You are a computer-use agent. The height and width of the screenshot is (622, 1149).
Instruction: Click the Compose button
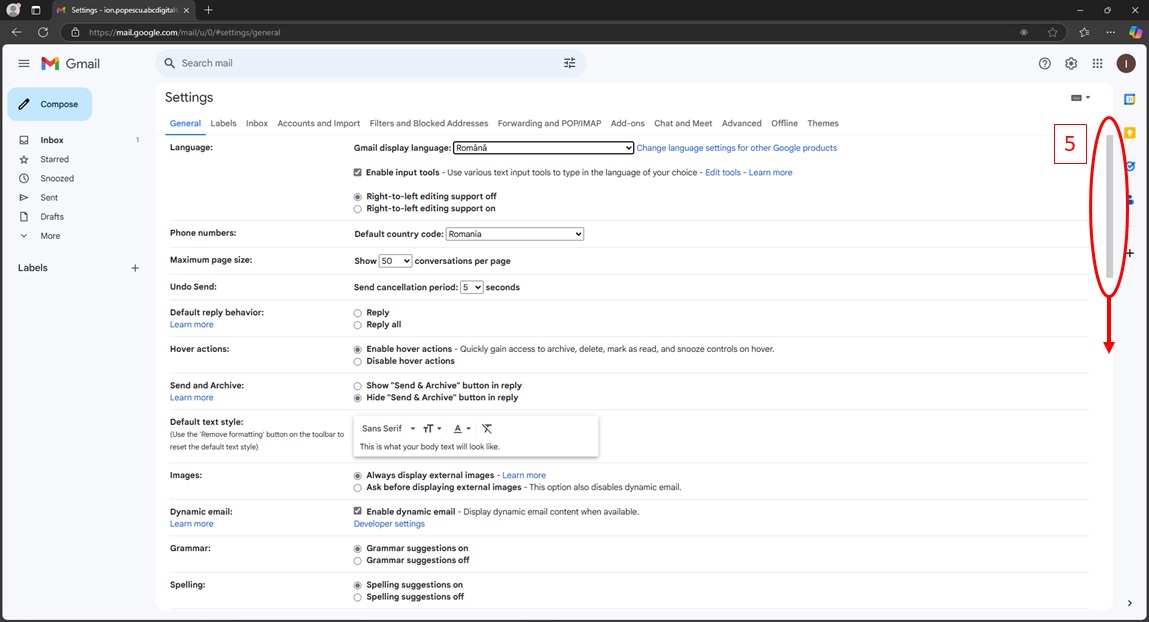pos(50,104)
